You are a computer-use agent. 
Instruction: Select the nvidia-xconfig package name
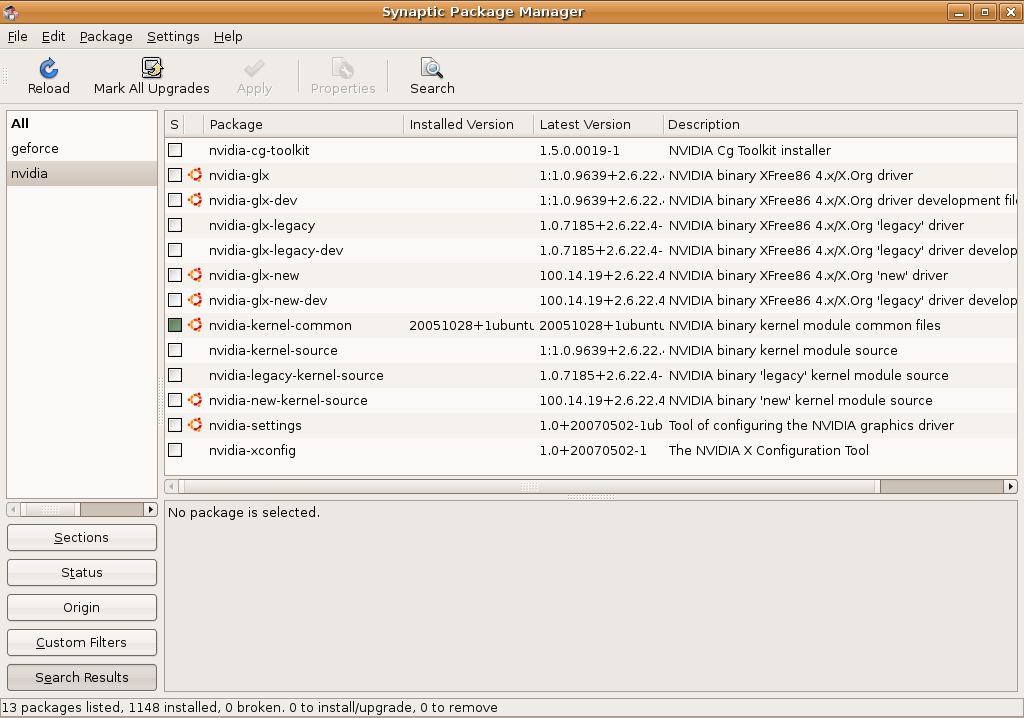(252, 450)
